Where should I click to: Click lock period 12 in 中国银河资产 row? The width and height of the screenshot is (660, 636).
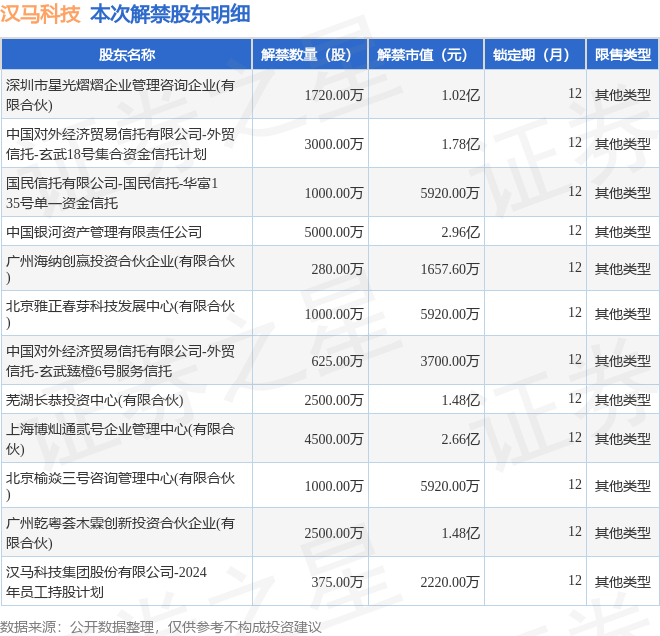[x=575, y=230]
